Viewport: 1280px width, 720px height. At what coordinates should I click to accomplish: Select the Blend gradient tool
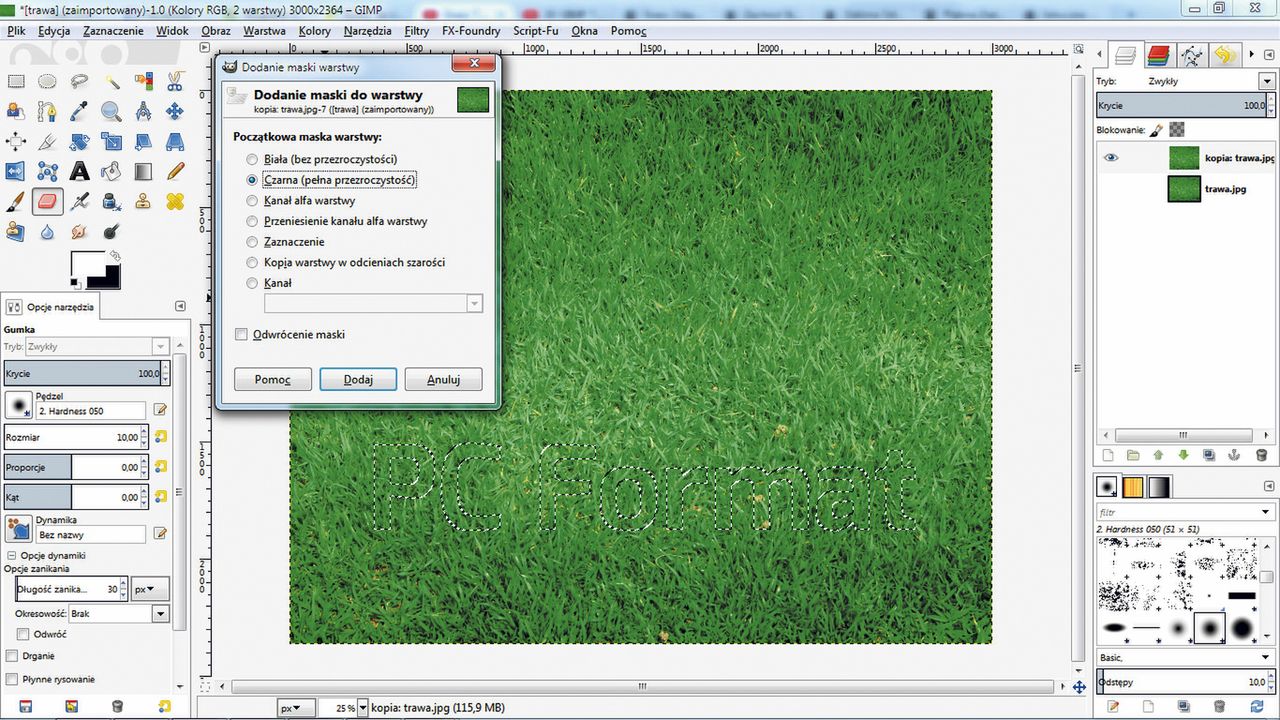(143, 172)
